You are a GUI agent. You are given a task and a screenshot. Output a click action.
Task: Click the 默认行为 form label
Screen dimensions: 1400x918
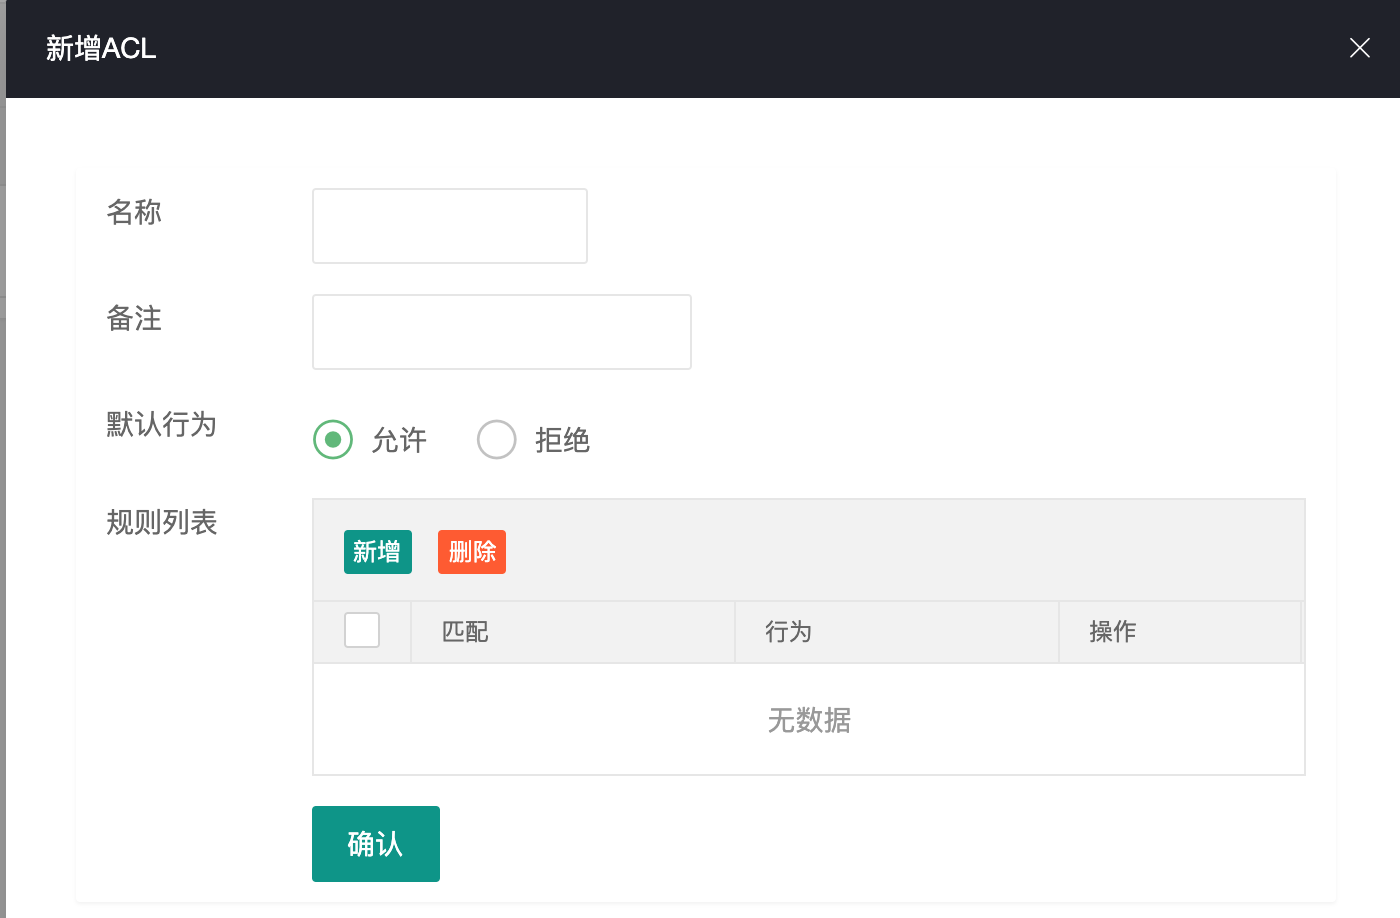coord(160,425)
